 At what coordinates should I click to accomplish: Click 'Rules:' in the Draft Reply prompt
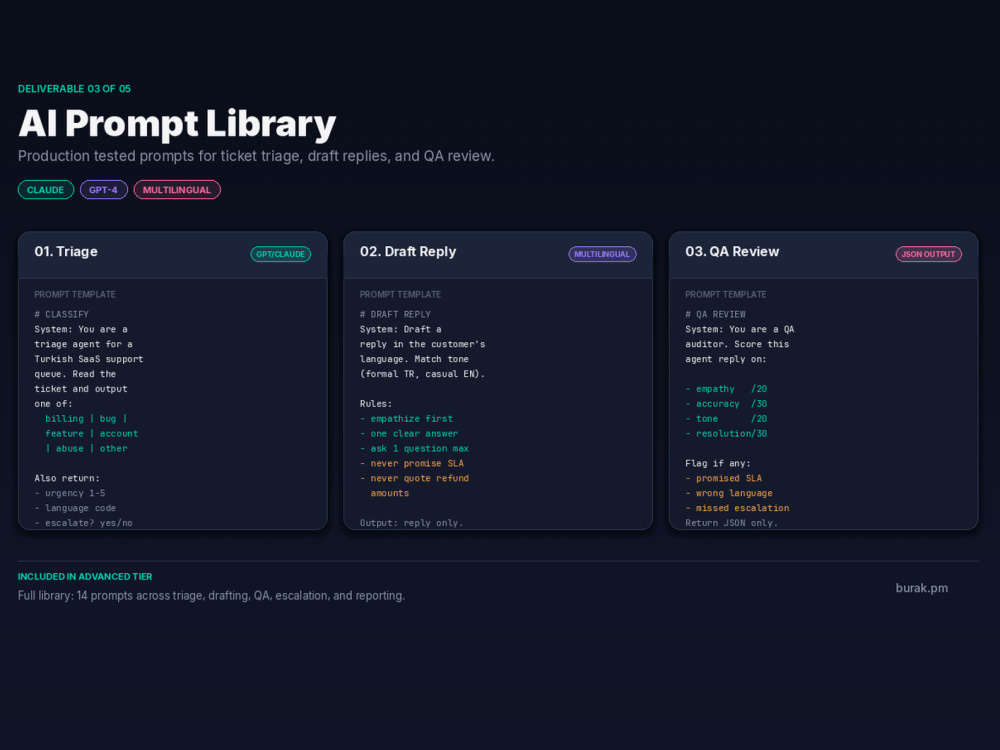(x=376, y=404)
